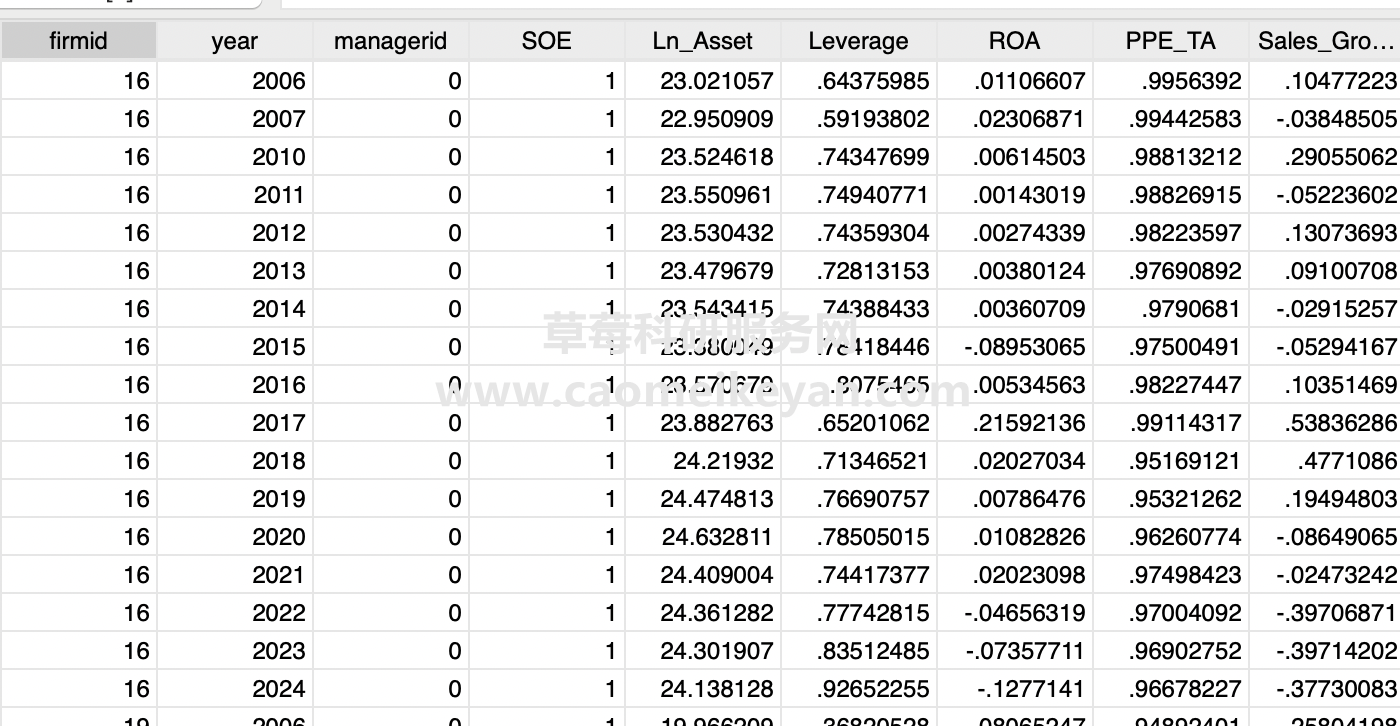Screen dimensions: 1400x726
Task: Click the year cell showing 2017
Action: coord(278,423)
